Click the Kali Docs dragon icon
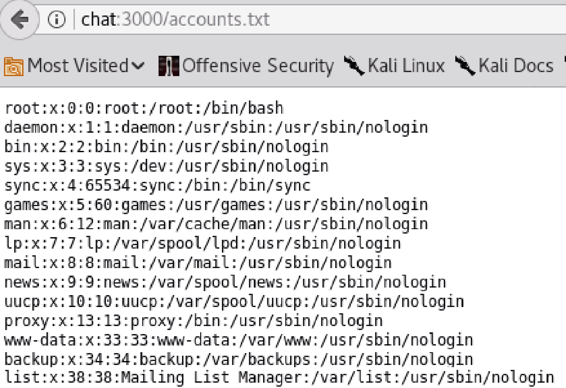 point(465,66)
